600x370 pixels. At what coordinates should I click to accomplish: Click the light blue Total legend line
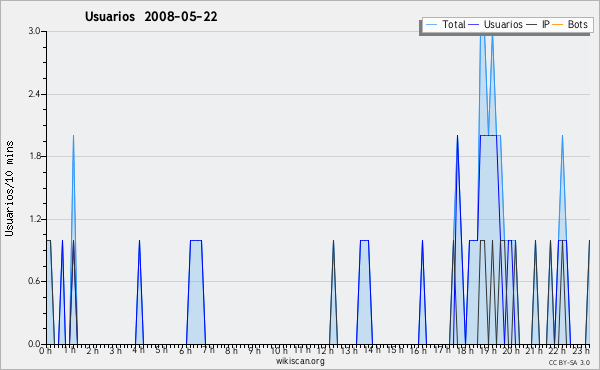(x=431, y=25)
